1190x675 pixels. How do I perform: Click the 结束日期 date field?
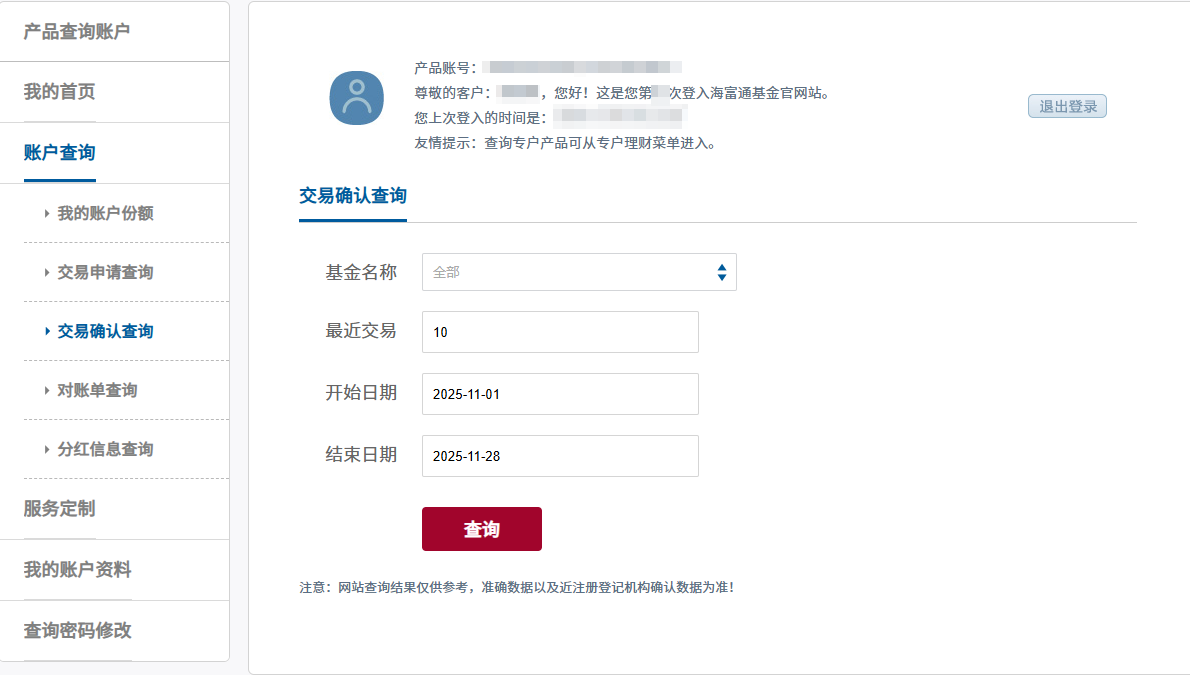[x=560, y=456]
